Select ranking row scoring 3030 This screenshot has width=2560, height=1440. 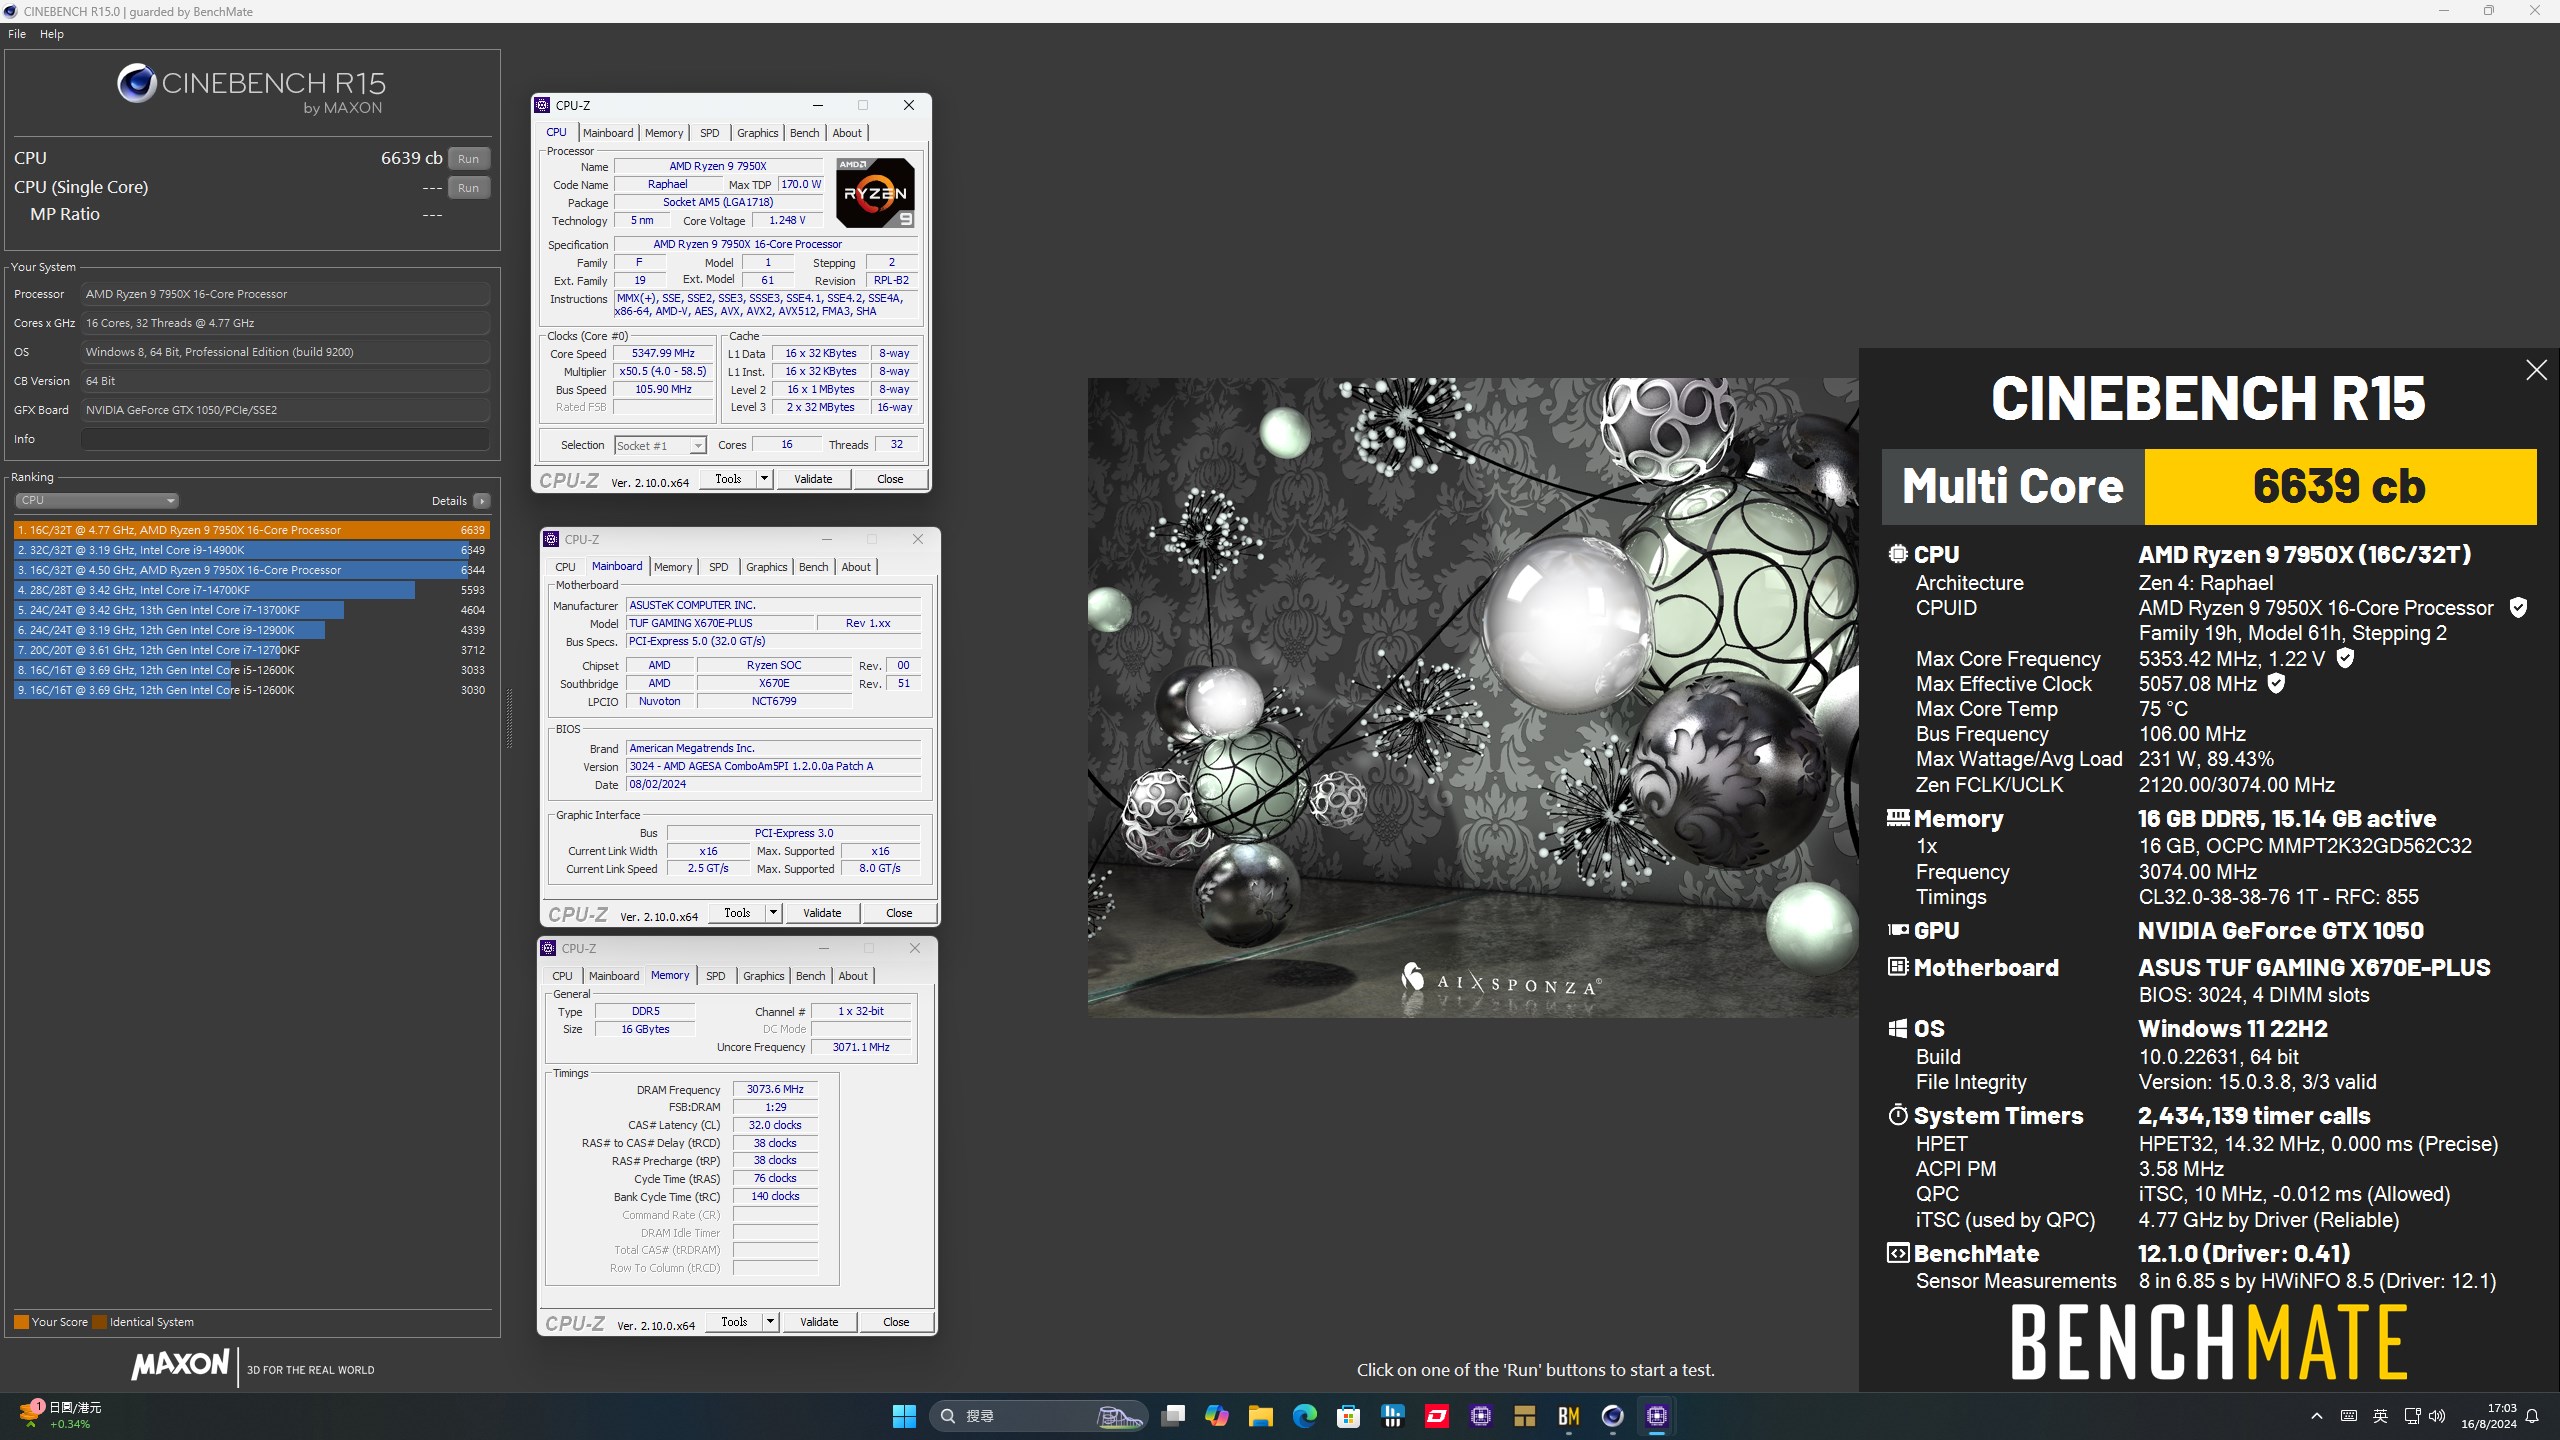click(251, 690)
